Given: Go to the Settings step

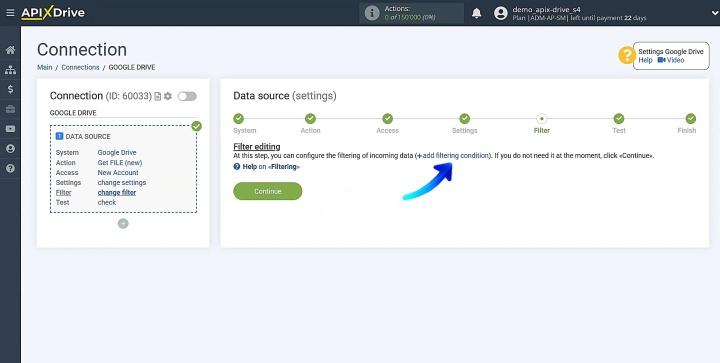Looking at the screenshot, I should tap(465, 118).
